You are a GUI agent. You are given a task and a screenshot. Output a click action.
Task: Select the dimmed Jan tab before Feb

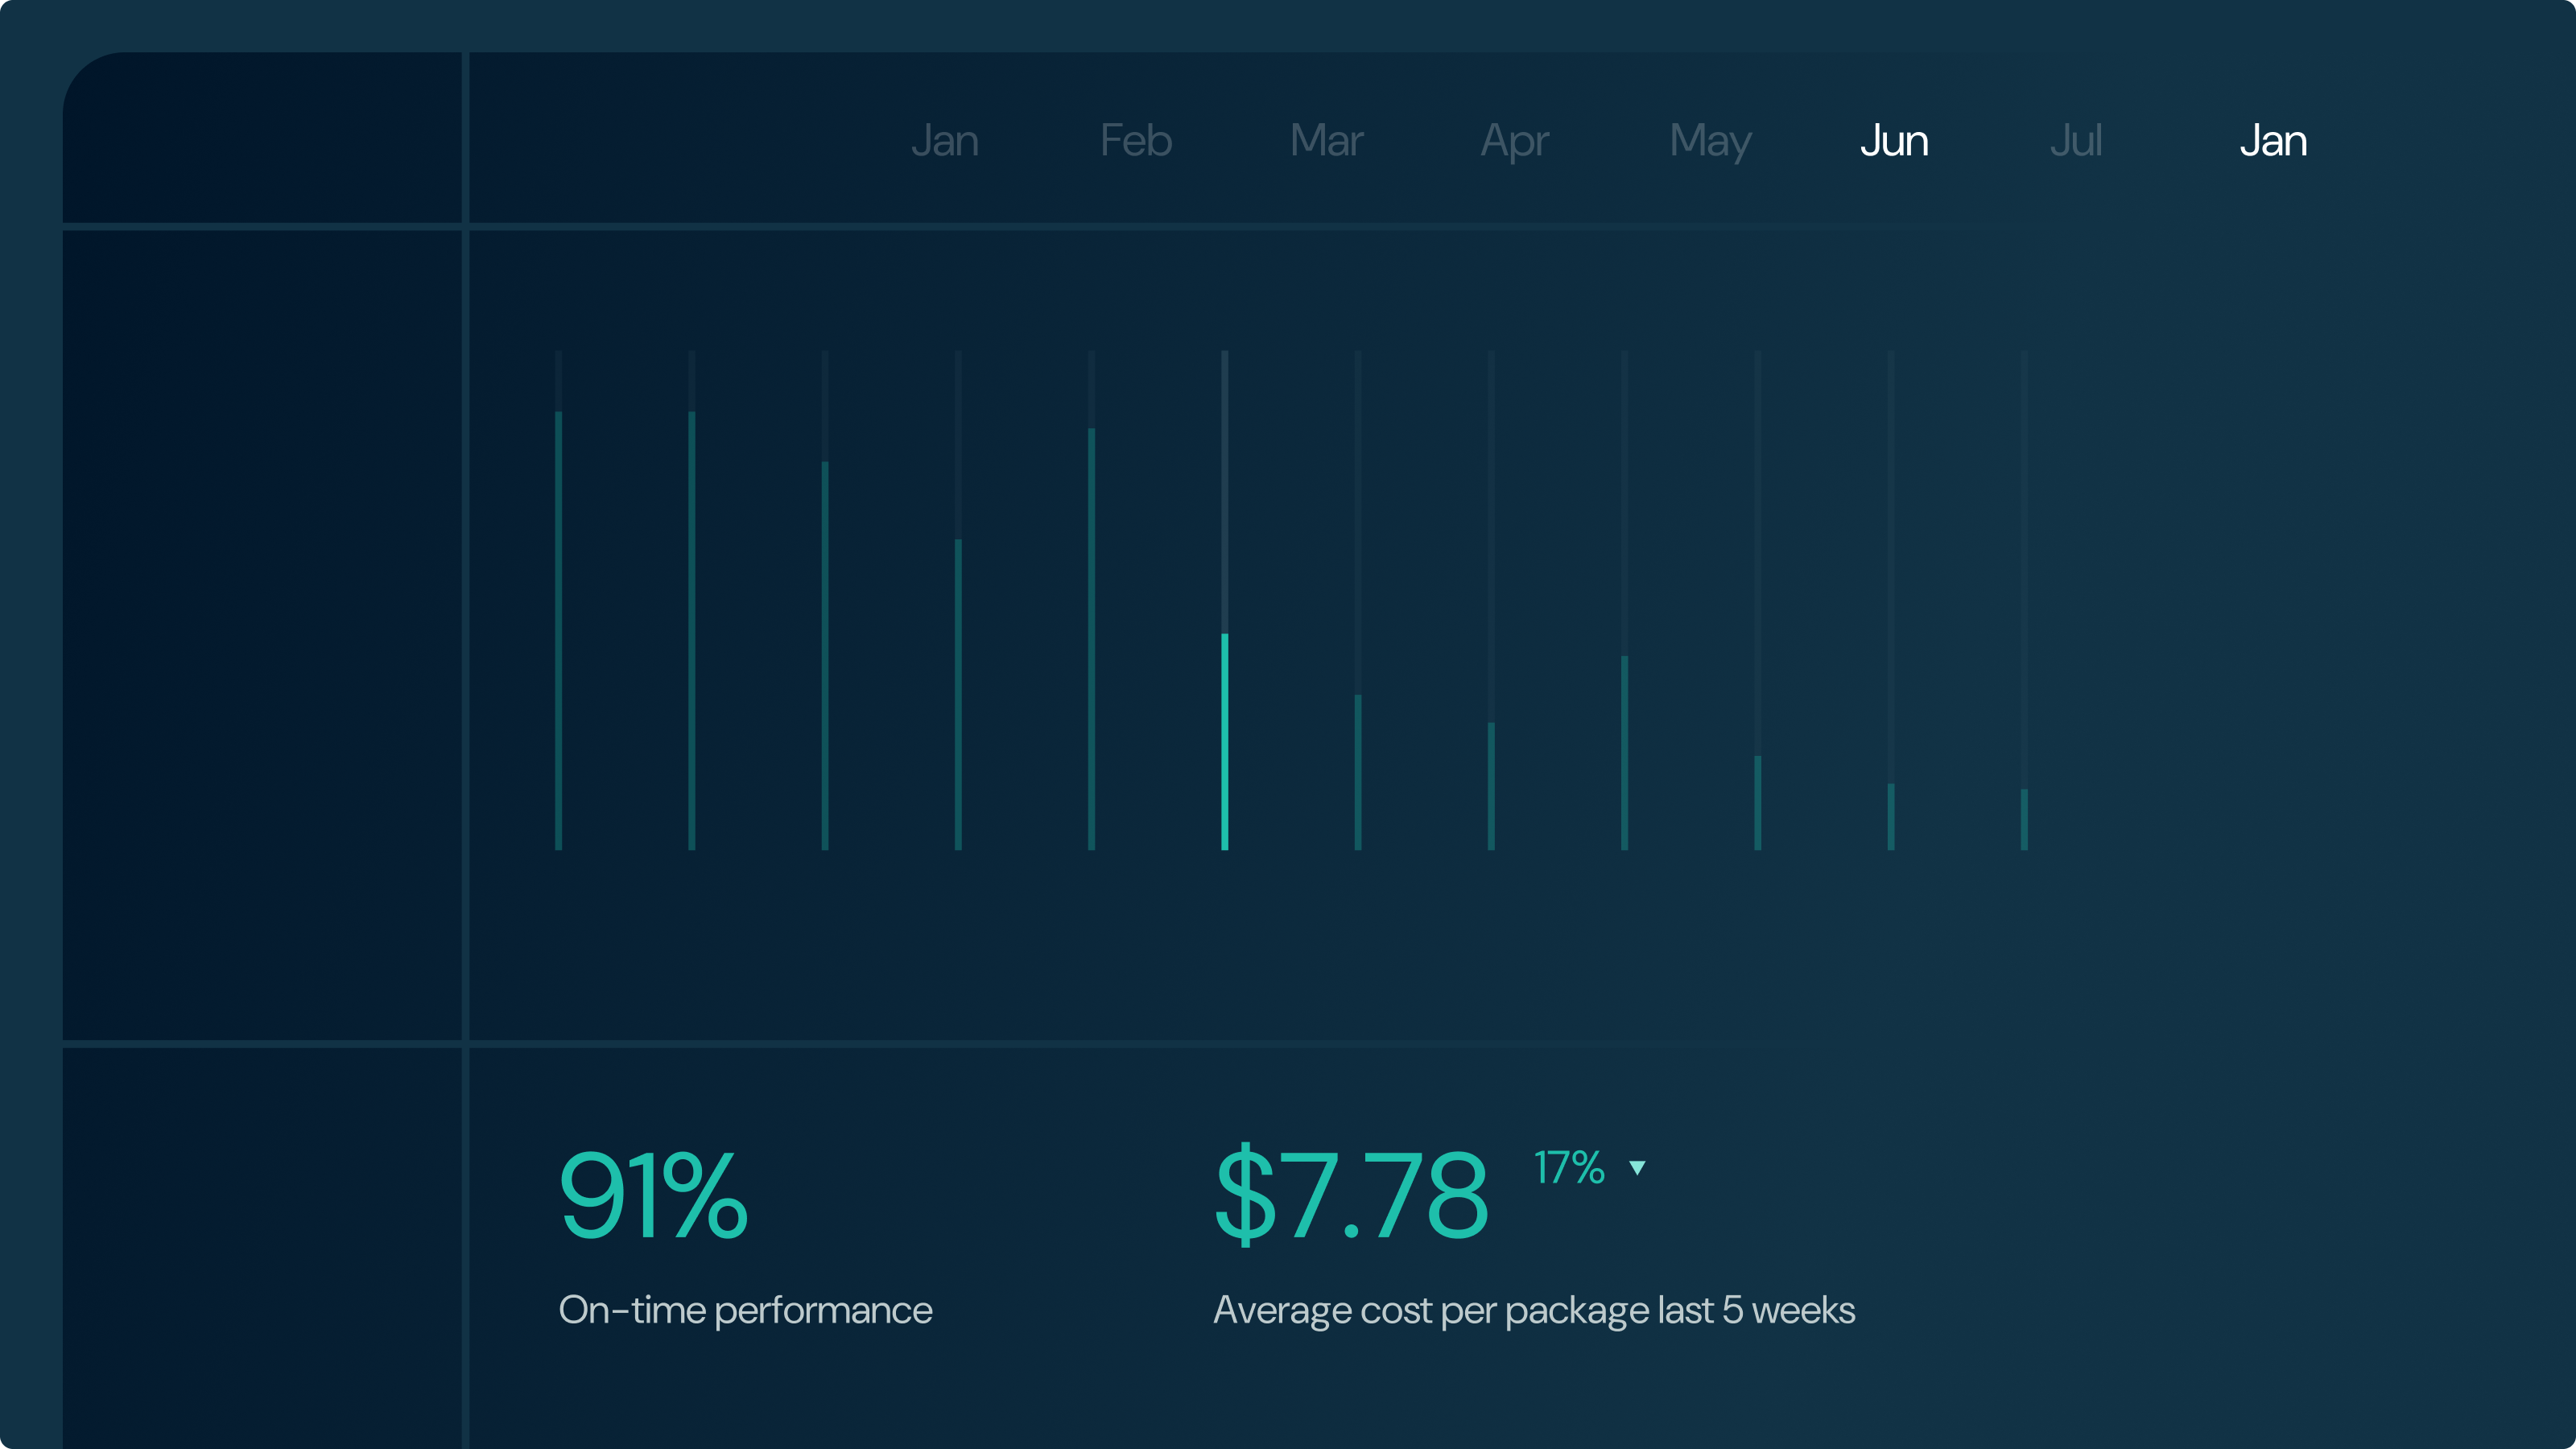click(944, 141)
